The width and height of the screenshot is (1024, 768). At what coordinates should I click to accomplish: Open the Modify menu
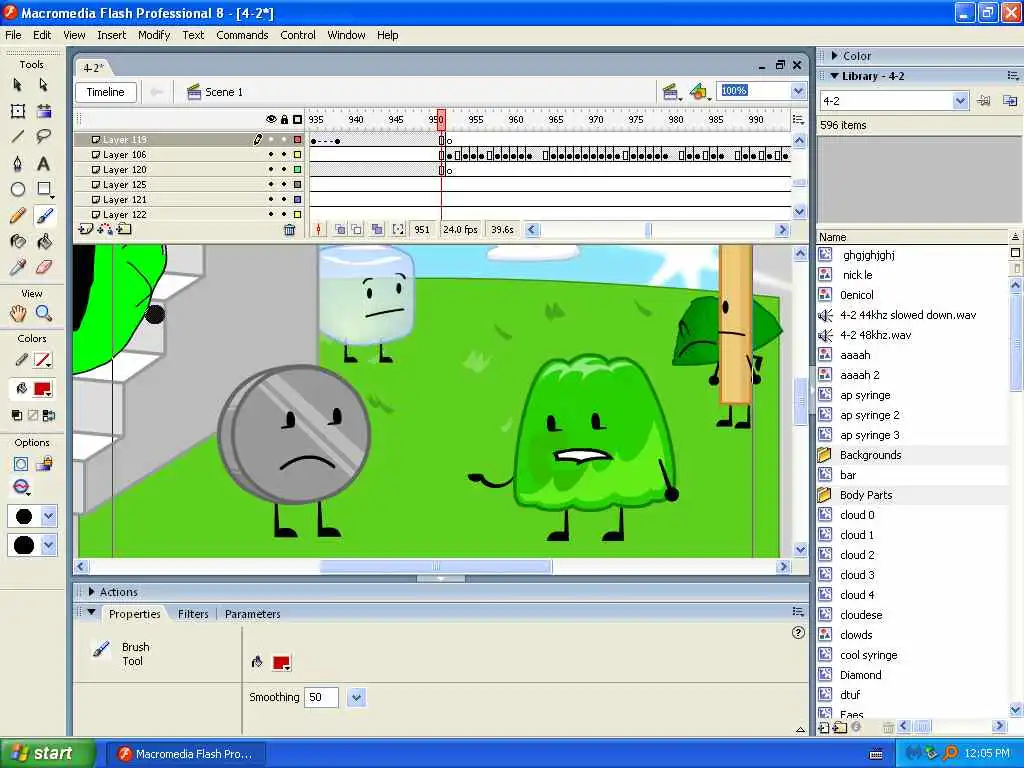coord(154,35)
